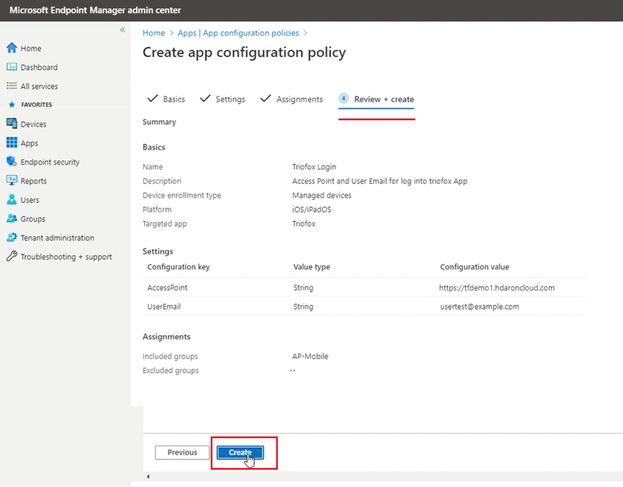Click the Previous button
Viewport: 623px width, 487px height.
182,452
